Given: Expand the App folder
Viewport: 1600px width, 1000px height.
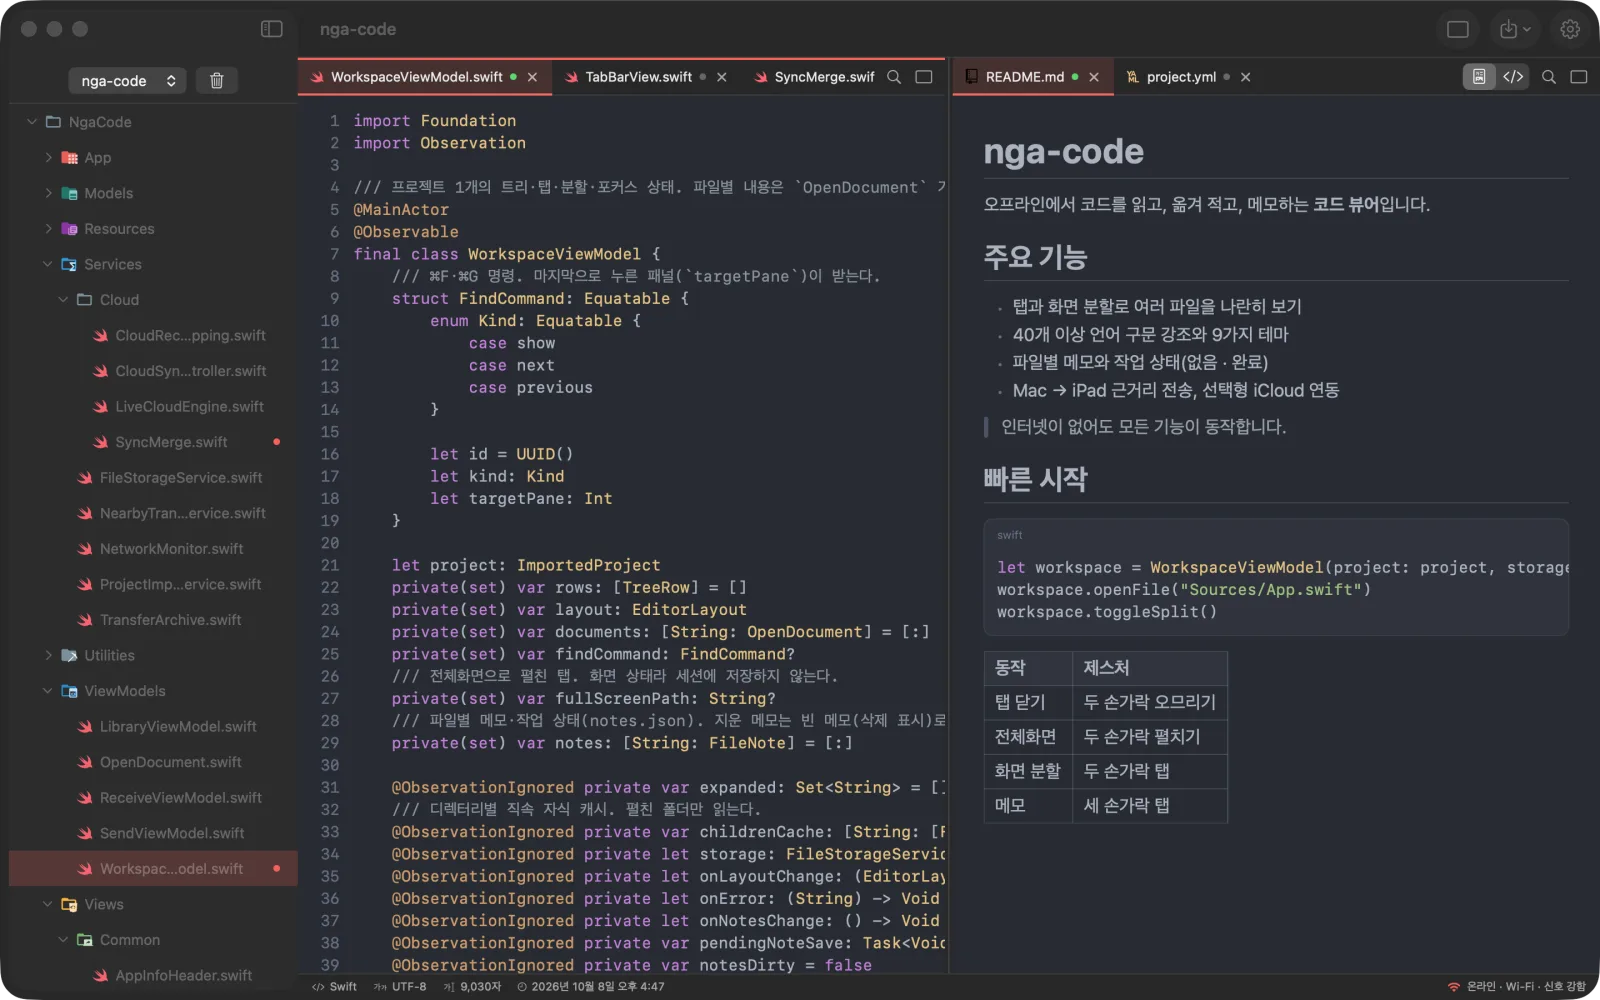Looking at the screenshot, I should tap(48, 157).
